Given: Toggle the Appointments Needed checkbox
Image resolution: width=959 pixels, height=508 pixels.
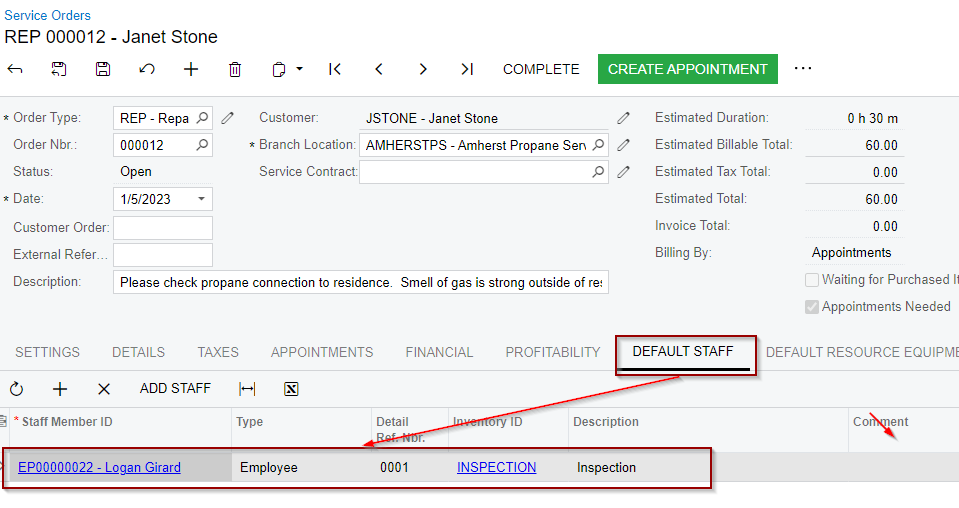Looking at the screenshot, I should [x=812, y=307].
